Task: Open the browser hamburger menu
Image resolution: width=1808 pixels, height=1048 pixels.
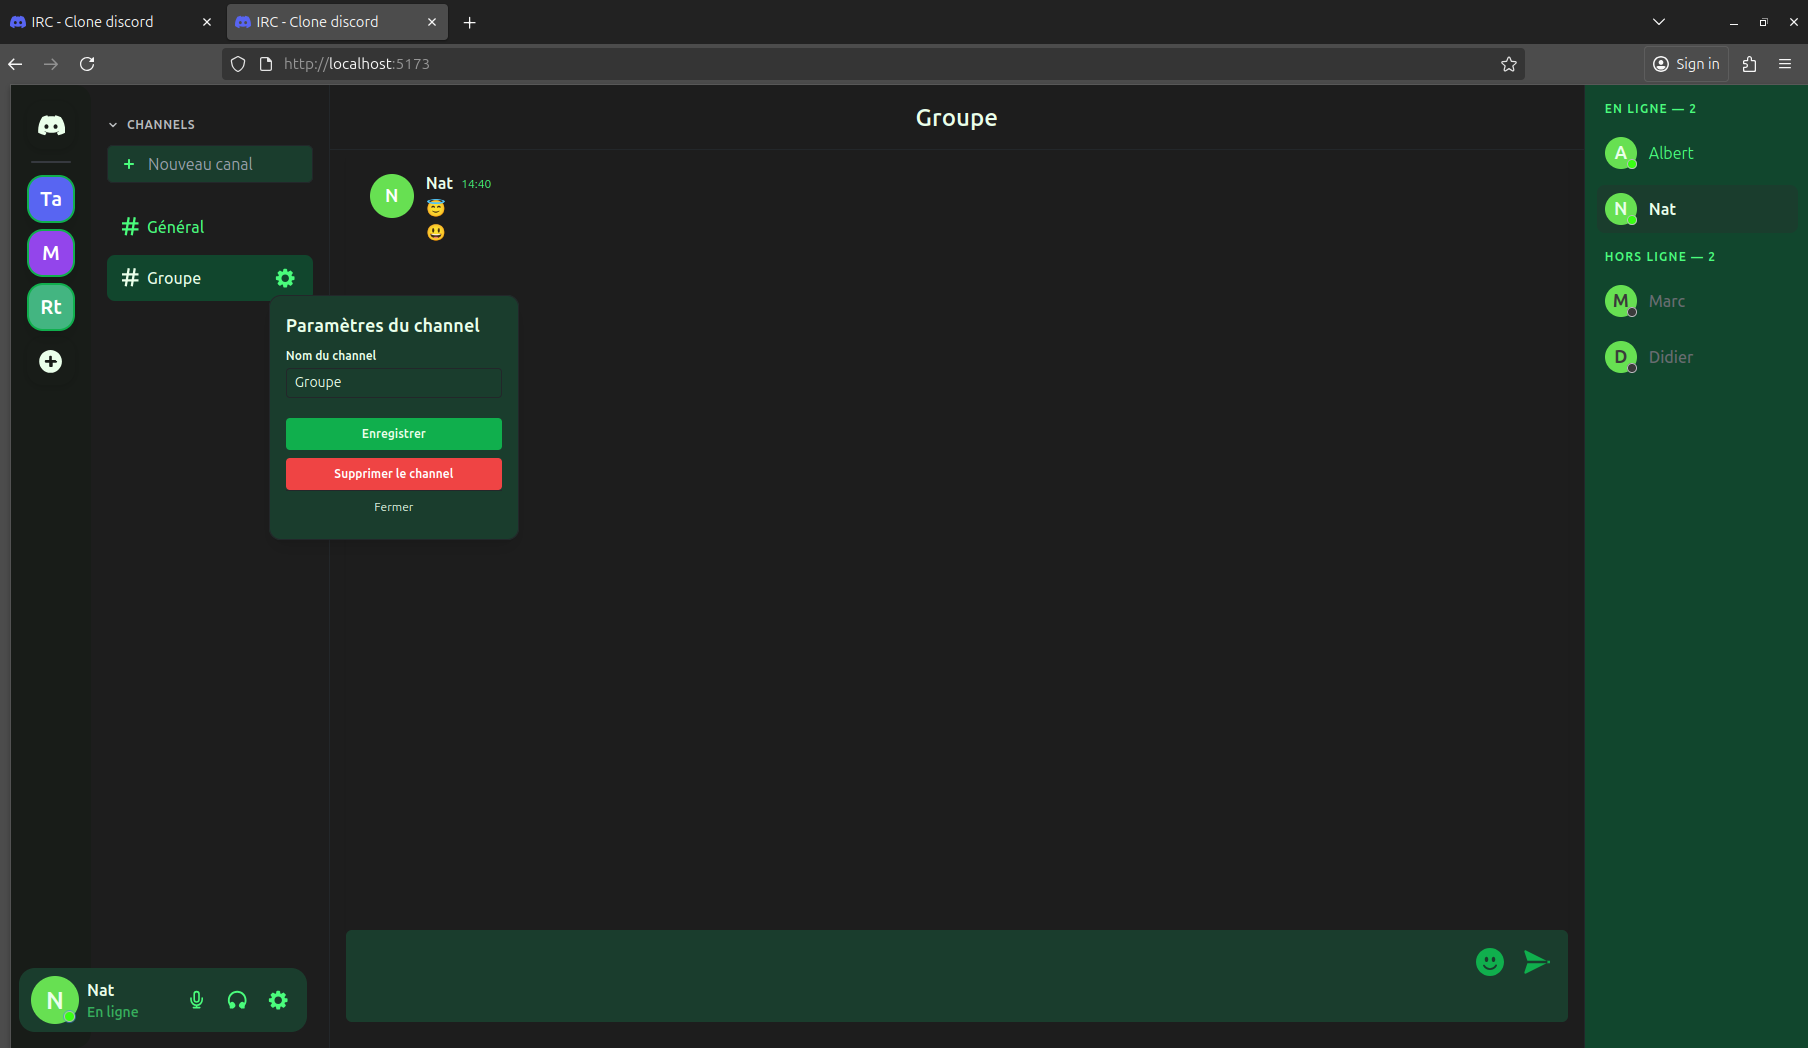Action: tap(1784, 64)
